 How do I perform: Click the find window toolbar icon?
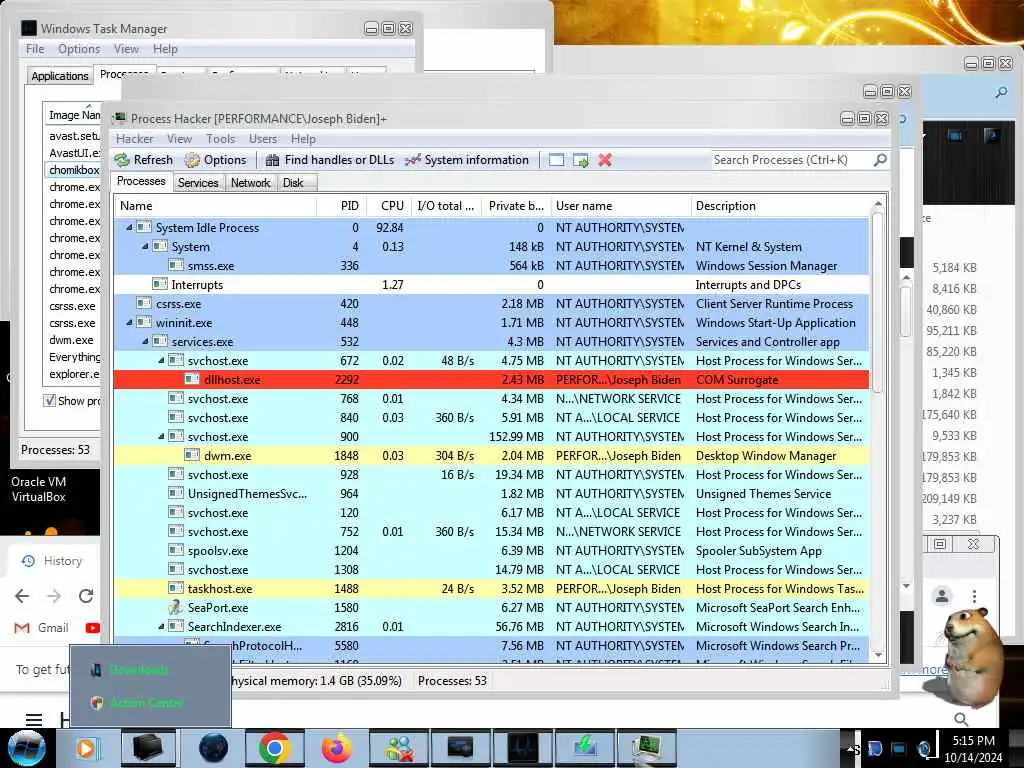[x=556, y=160]
